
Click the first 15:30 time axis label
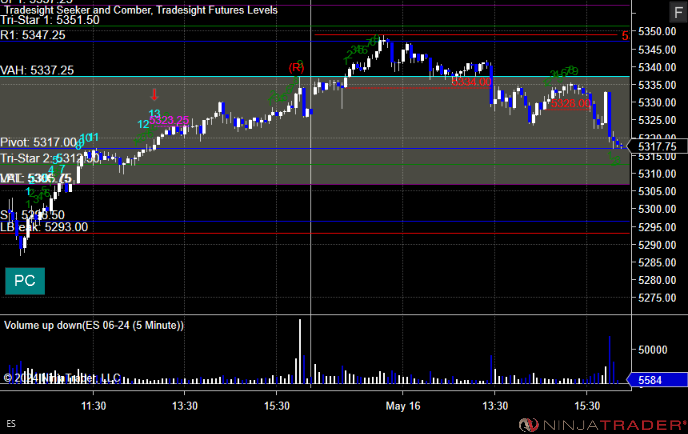(x=277, y=406)
